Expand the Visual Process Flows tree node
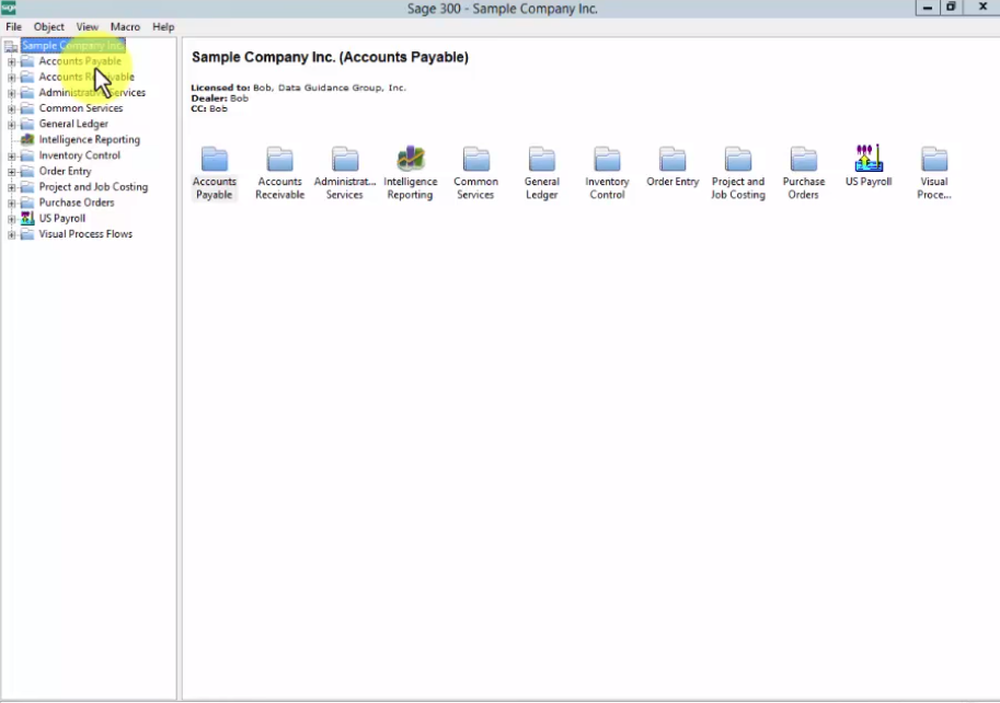The width and height of the screenshot is (1000, 703). (x=11, y=235)
